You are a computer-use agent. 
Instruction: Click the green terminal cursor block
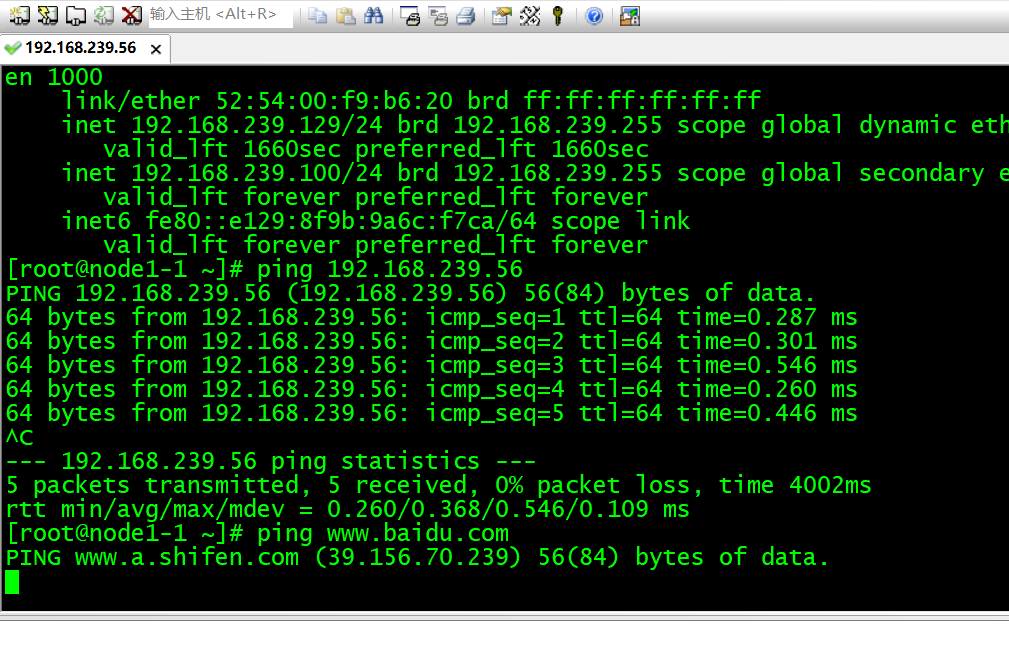[12, 582]
